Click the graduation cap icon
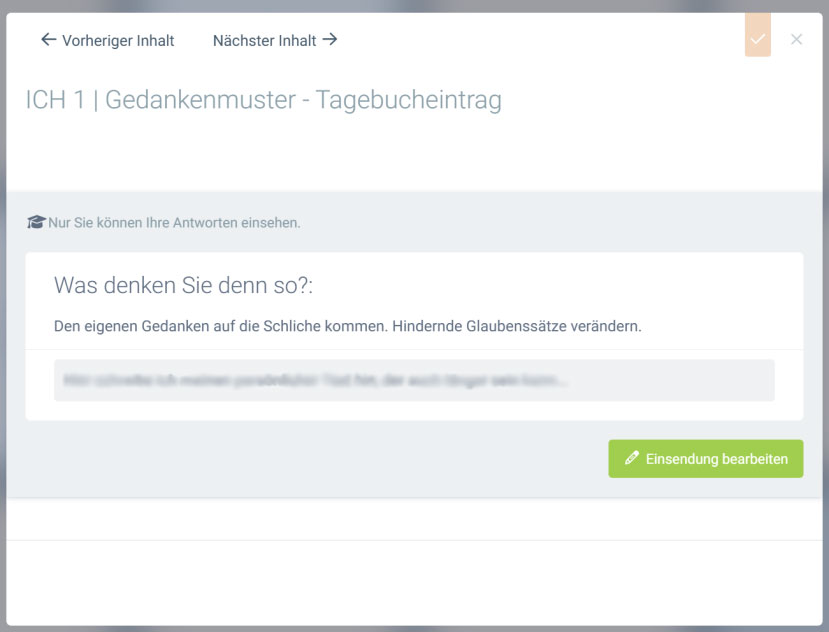This screenshot has height=632, width=829. pos(36,222)
